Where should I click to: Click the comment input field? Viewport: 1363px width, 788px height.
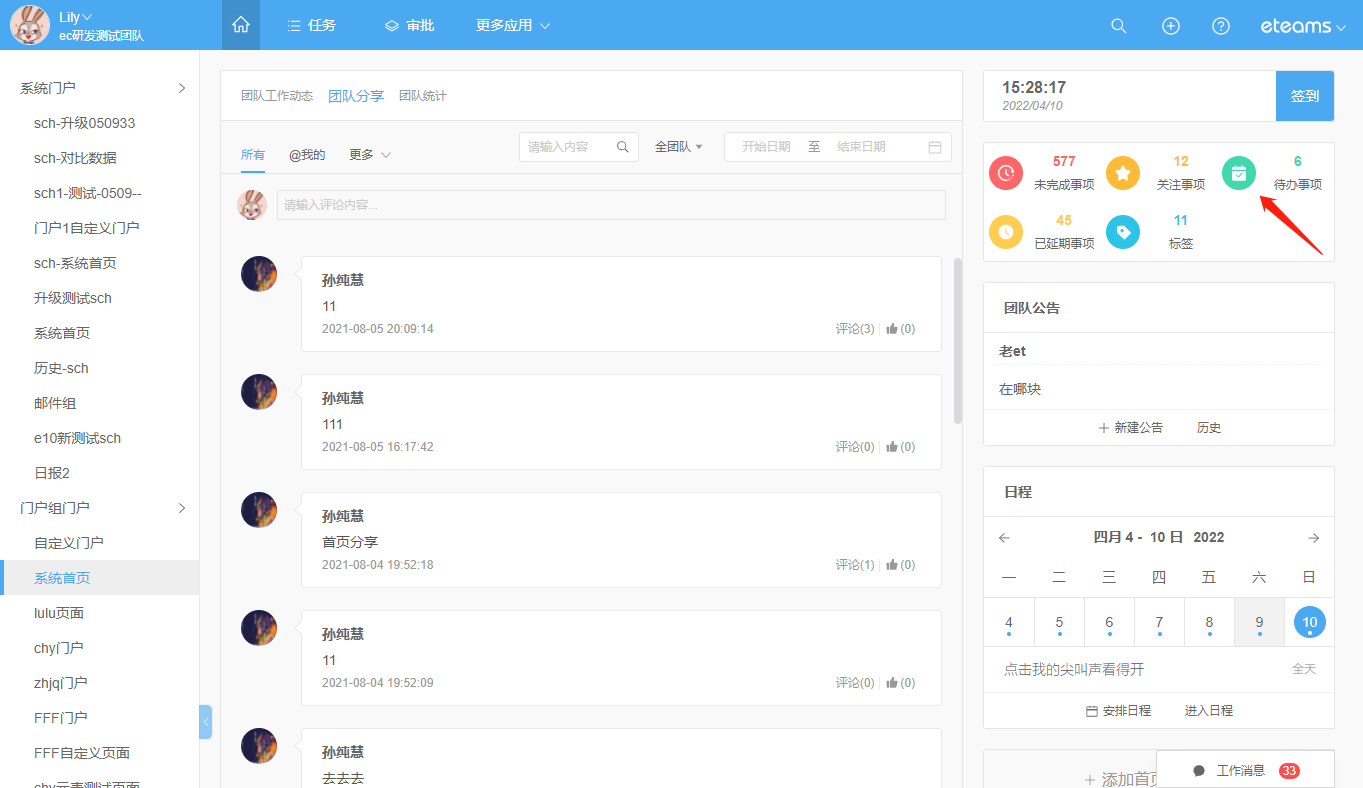coord(610,205)
